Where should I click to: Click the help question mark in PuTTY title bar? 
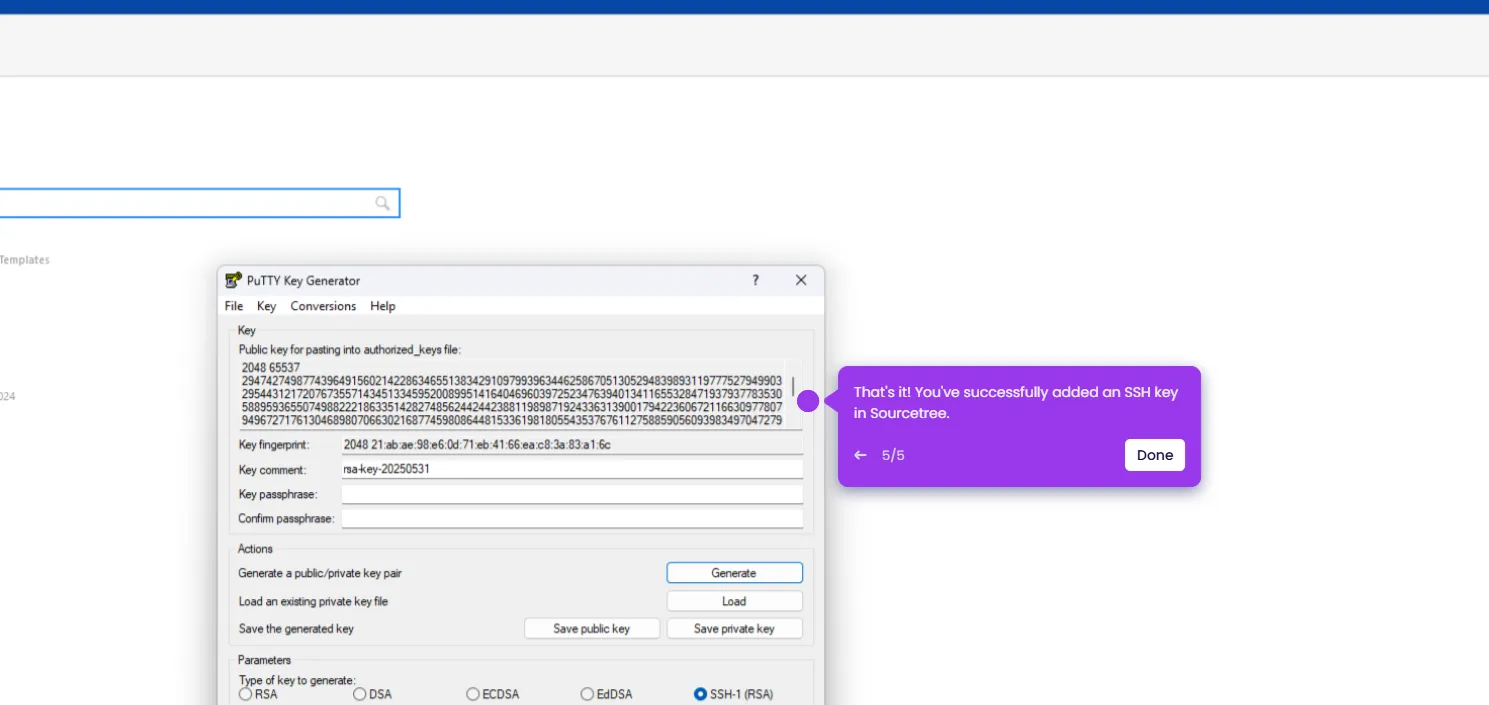click(x=755, y=280)
